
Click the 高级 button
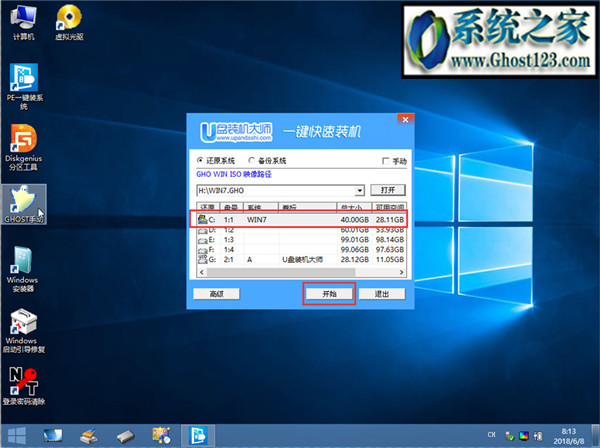click(217, 294)
